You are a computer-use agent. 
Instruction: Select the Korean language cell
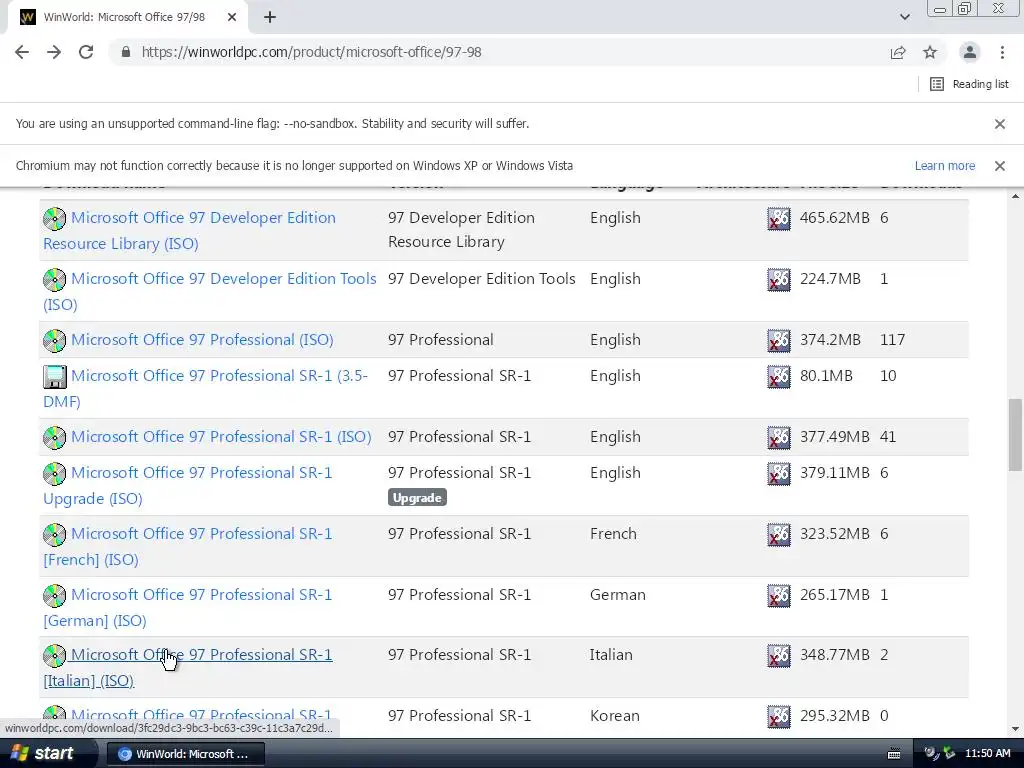(615, 716)
